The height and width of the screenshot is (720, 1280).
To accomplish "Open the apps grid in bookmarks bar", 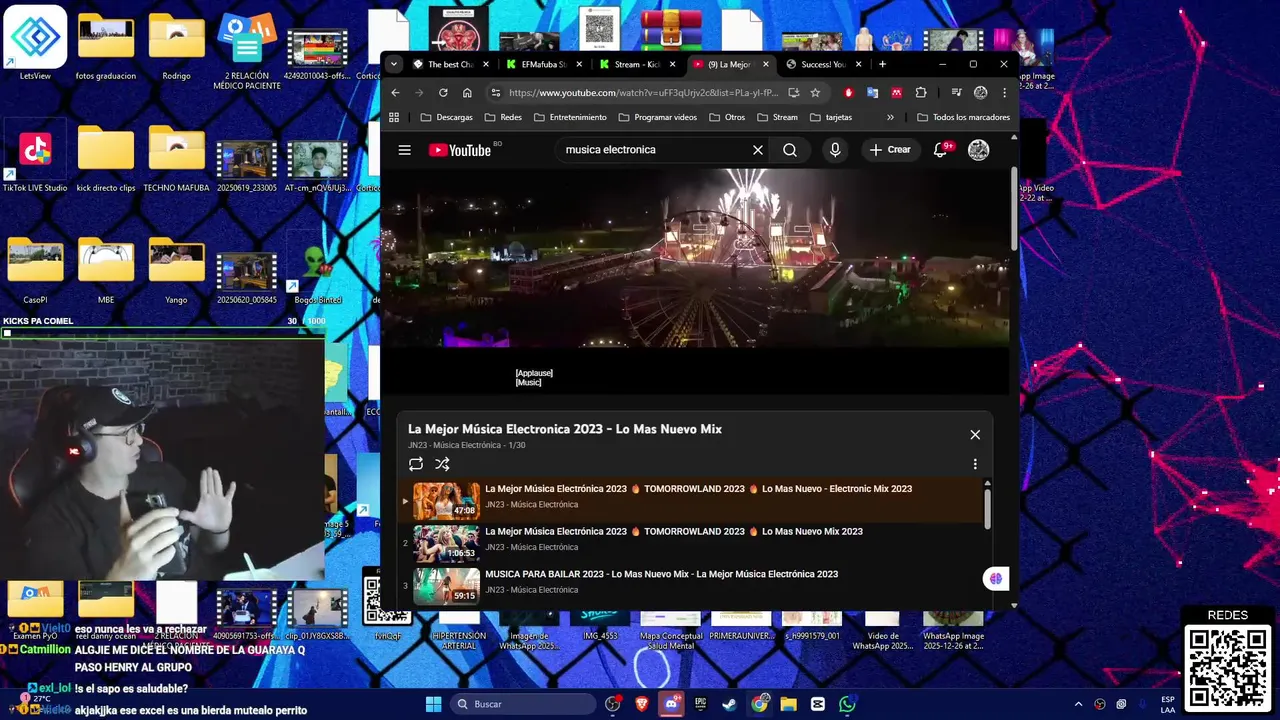I will tap(394, 117).
